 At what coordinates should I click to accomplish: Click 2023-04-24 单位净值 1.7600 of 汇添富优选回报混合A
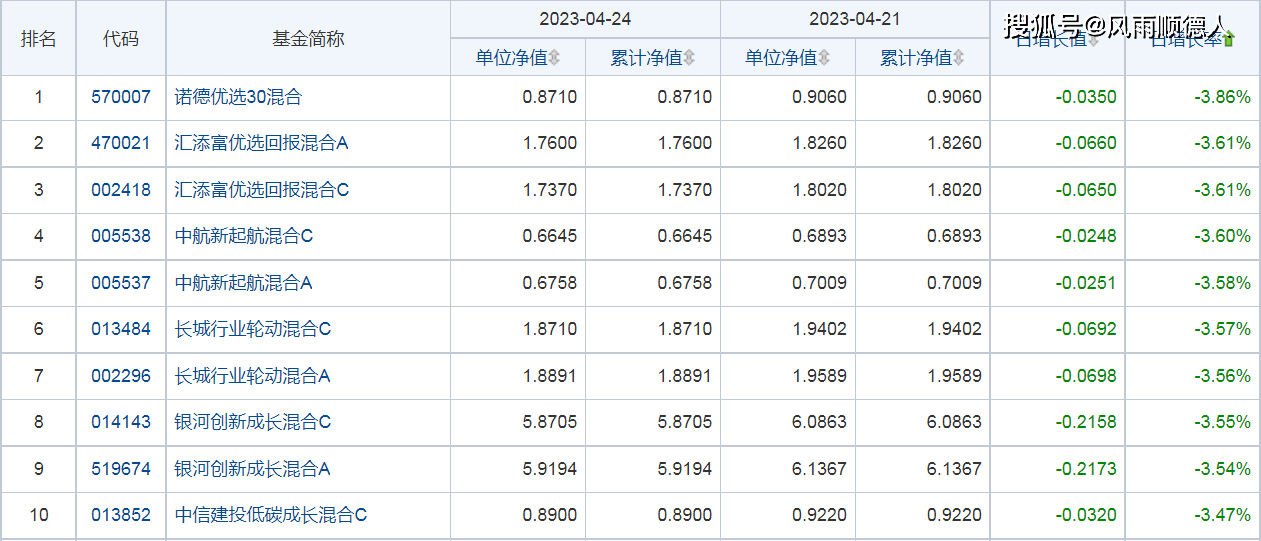550,143
